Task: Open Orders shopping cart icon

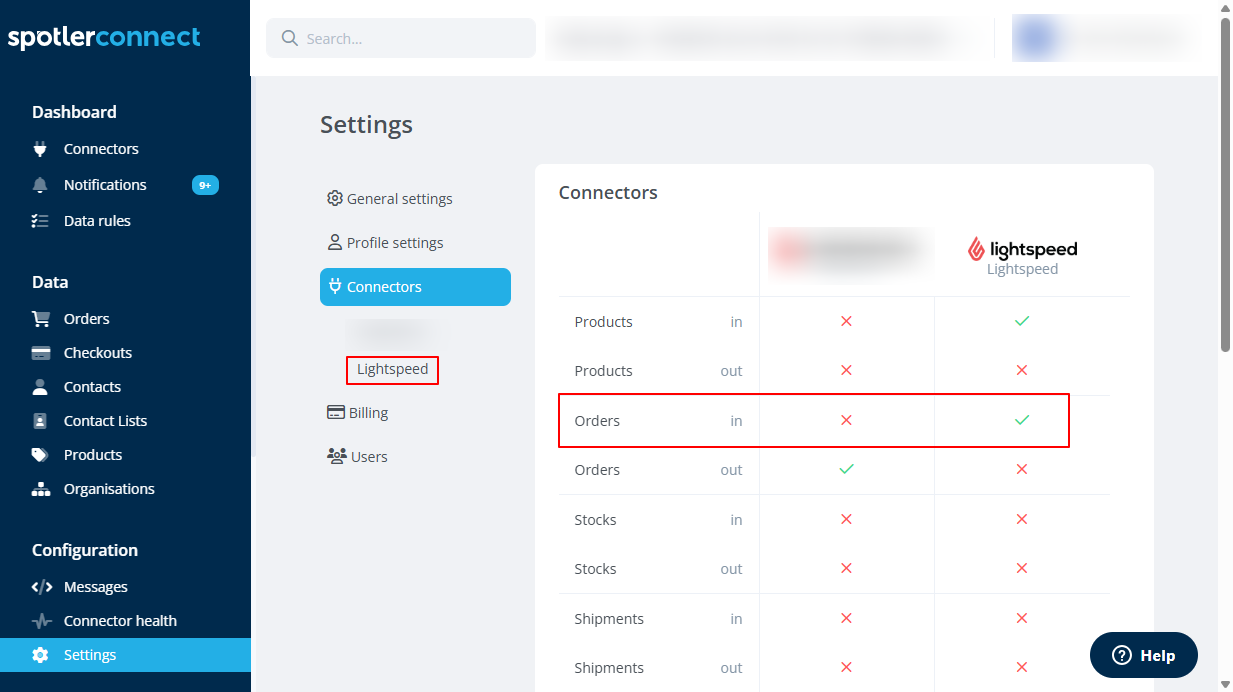Action: [40, 319]
